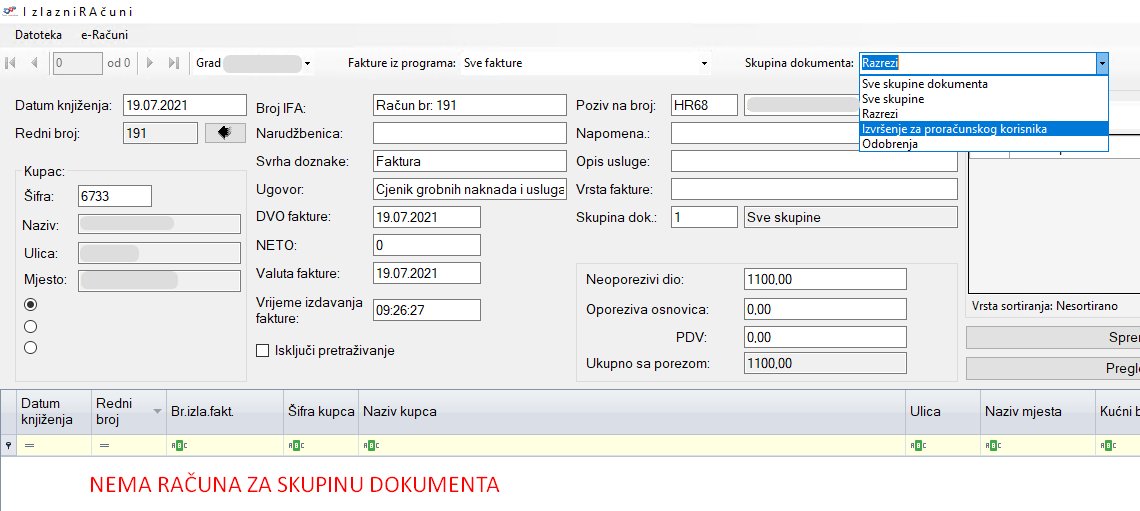Go to the previous record arrow
Viewport: 1140px width, 511px height.
[x=34, y=63]
